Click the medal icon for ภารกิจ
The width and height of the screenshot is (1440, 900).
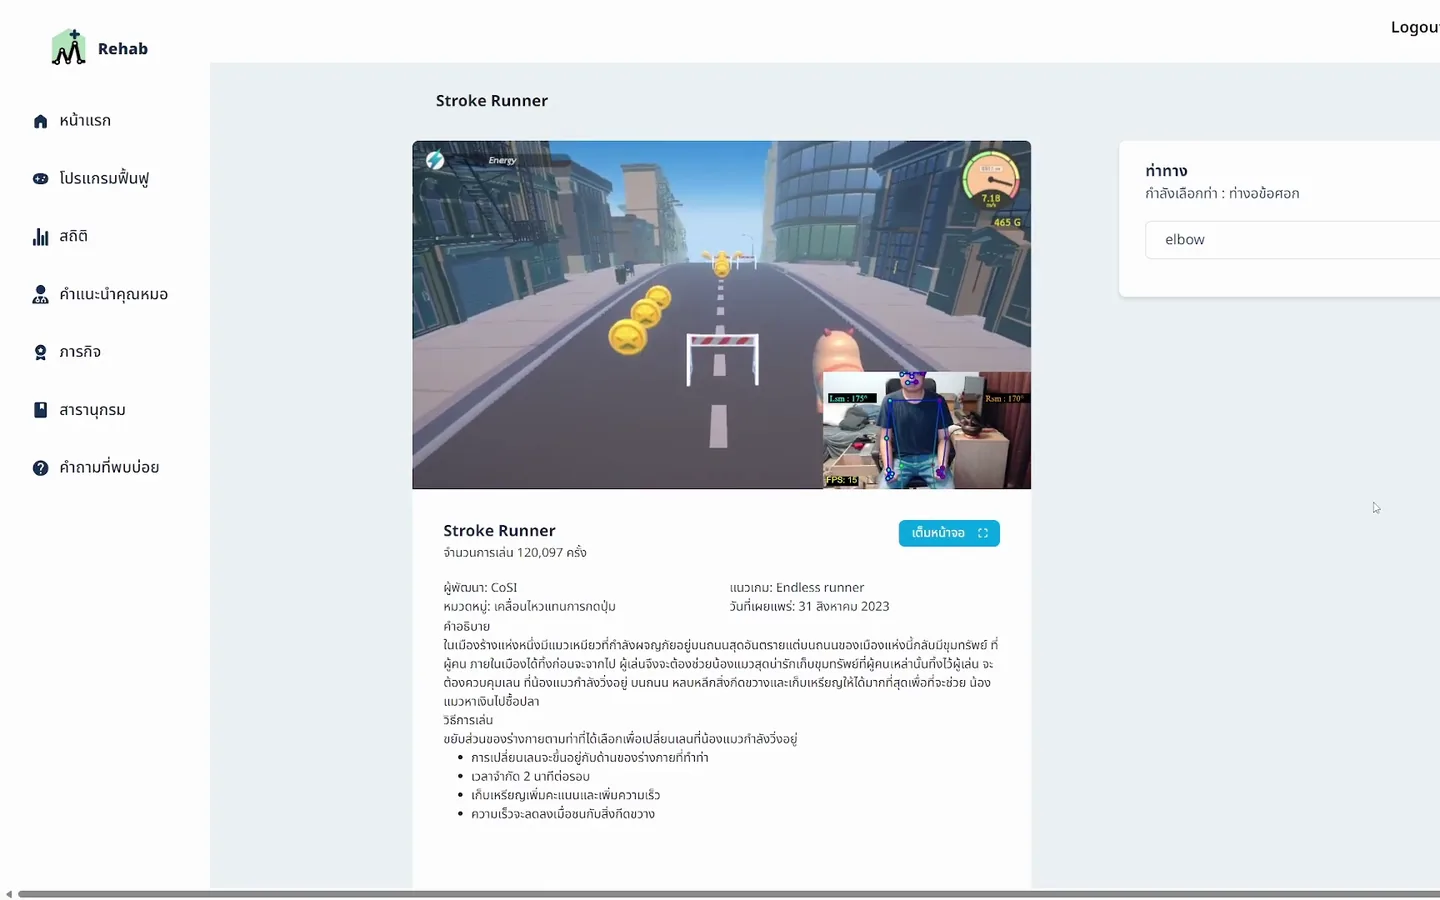pyautogui.click(x=40, y=352)
